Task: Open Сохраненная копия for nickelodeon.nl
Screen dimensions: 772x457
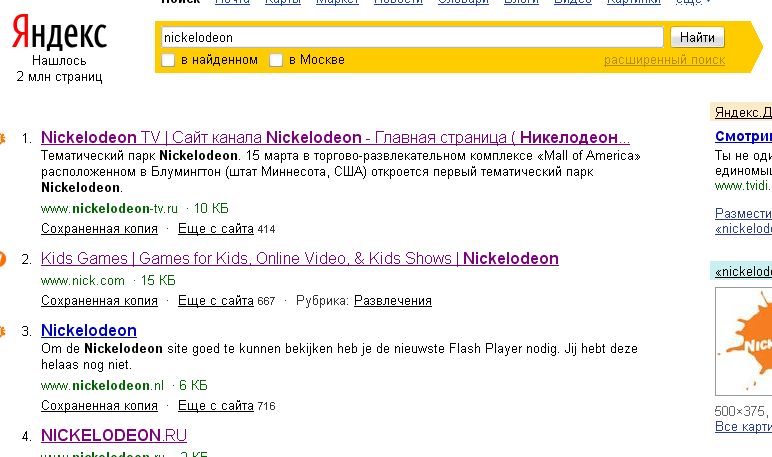Action: click(99, 405)
